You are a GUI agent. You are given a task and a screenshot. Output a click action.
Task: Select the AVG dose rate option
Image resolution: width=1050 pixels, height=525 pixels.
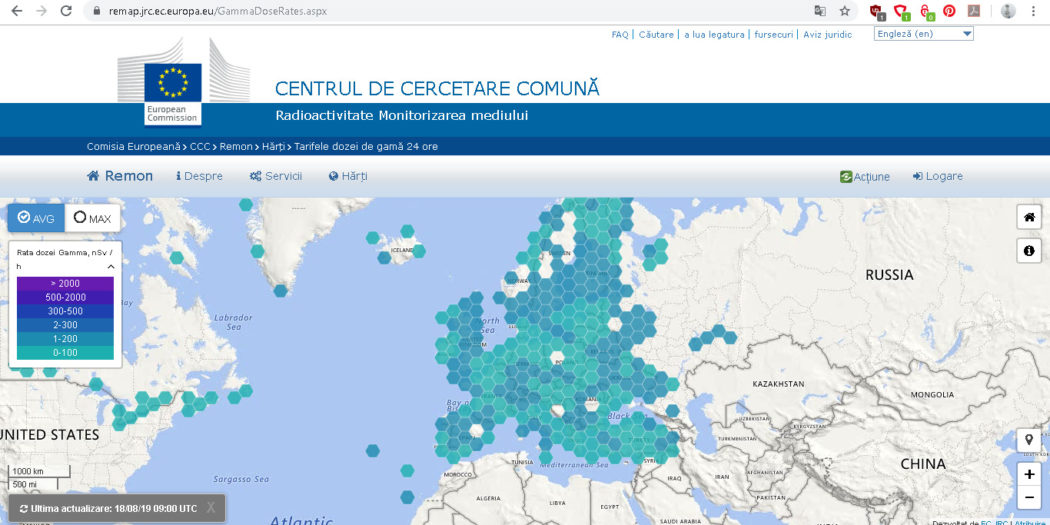pos(36,218)
